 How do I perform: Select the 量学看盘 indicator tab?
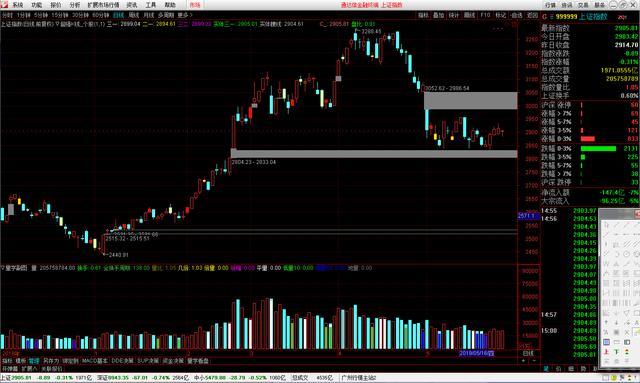point(198,361)
